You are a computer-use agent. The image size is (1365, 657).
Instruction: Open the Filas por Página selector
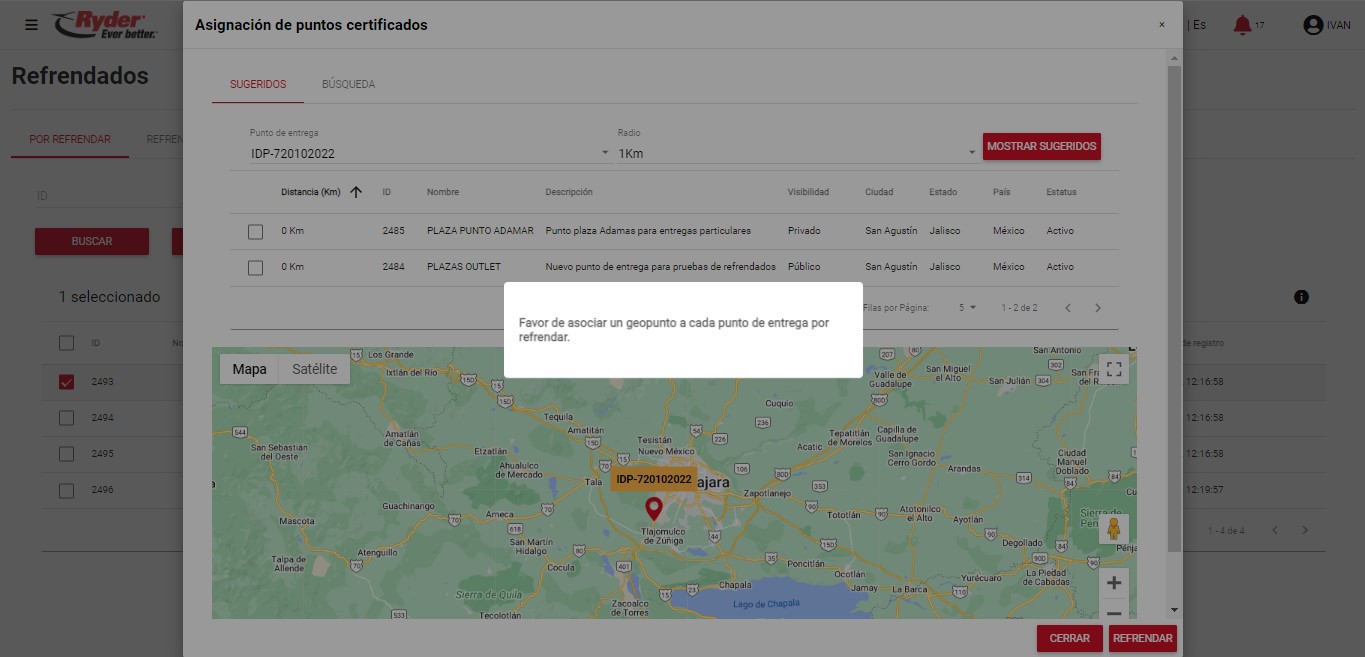coord(967,308)
